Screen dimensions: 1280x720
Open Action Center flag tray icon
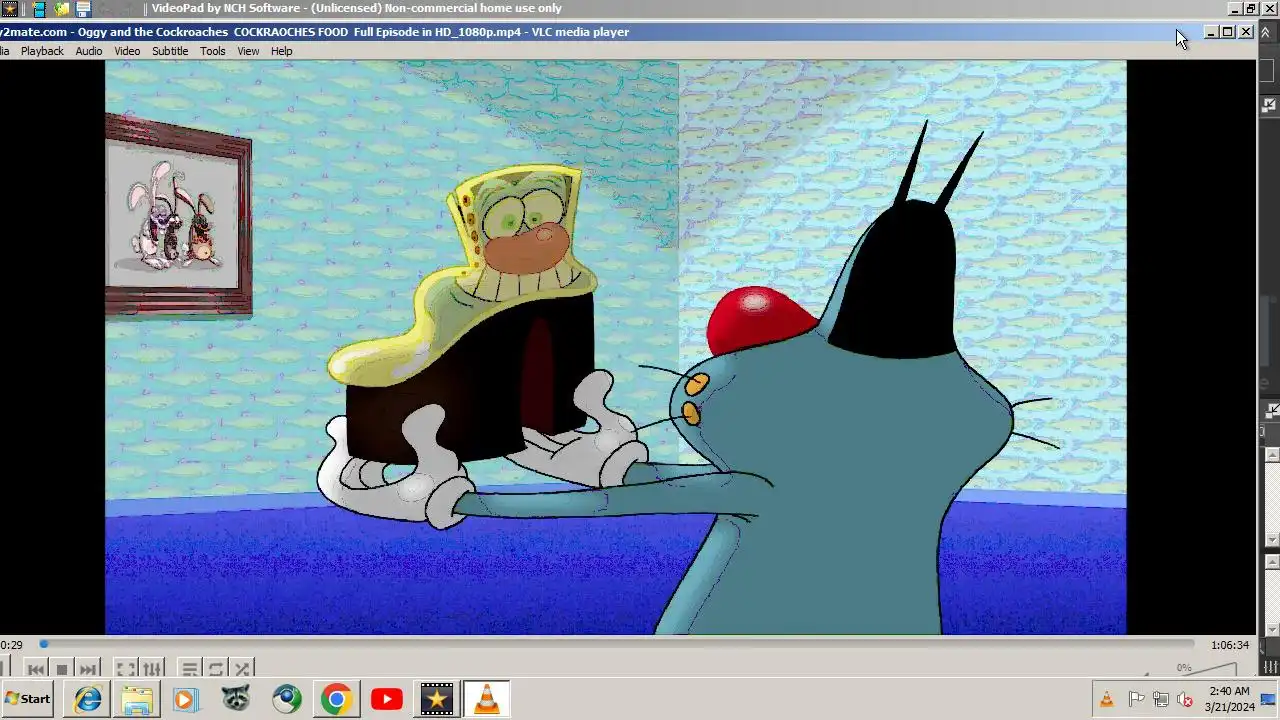1137,699
